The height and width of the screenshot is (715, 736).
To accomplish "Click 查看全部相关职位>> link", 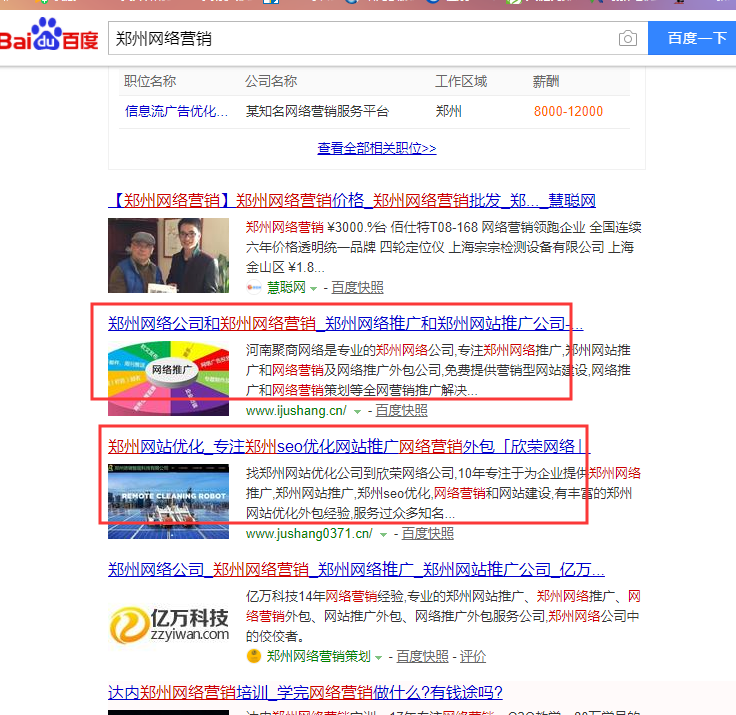I will pos(376,148).
